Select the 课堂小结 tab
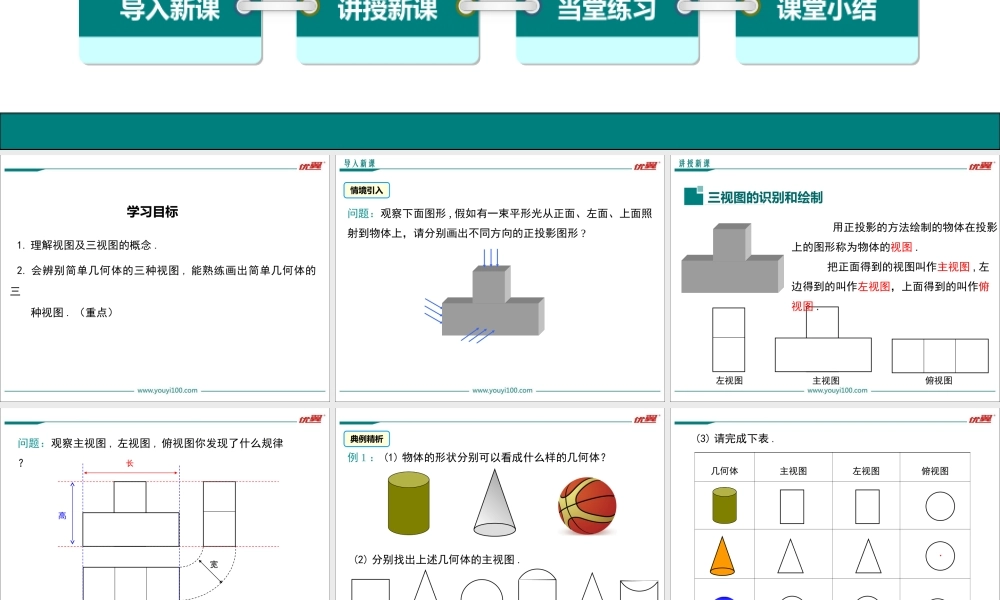Viewport: 1000px width, 600px height. coord(826,12)
